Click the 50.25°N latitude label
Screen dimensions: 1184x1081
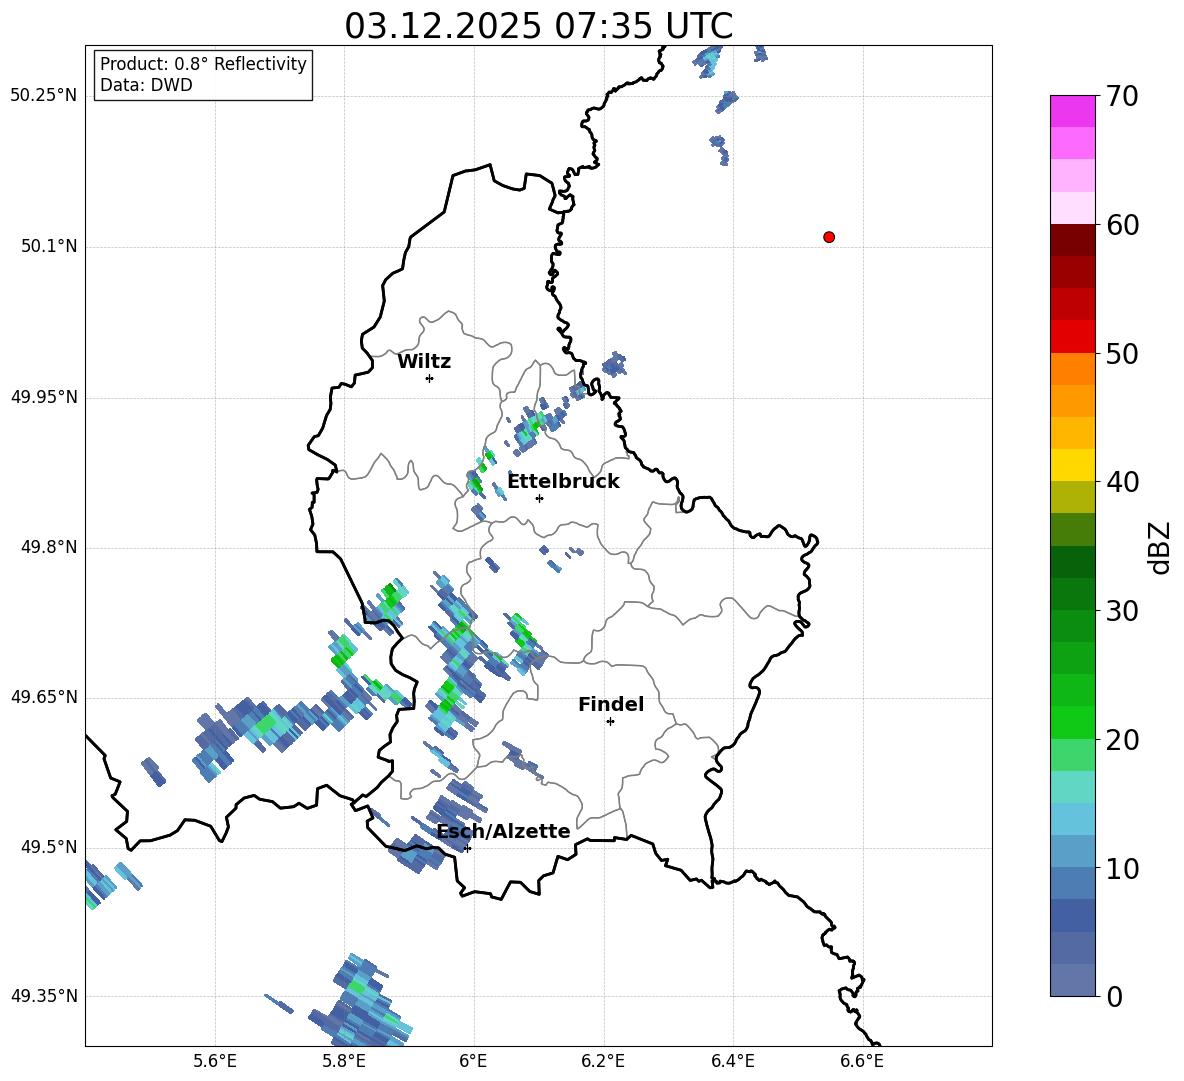tap(44, 96)
